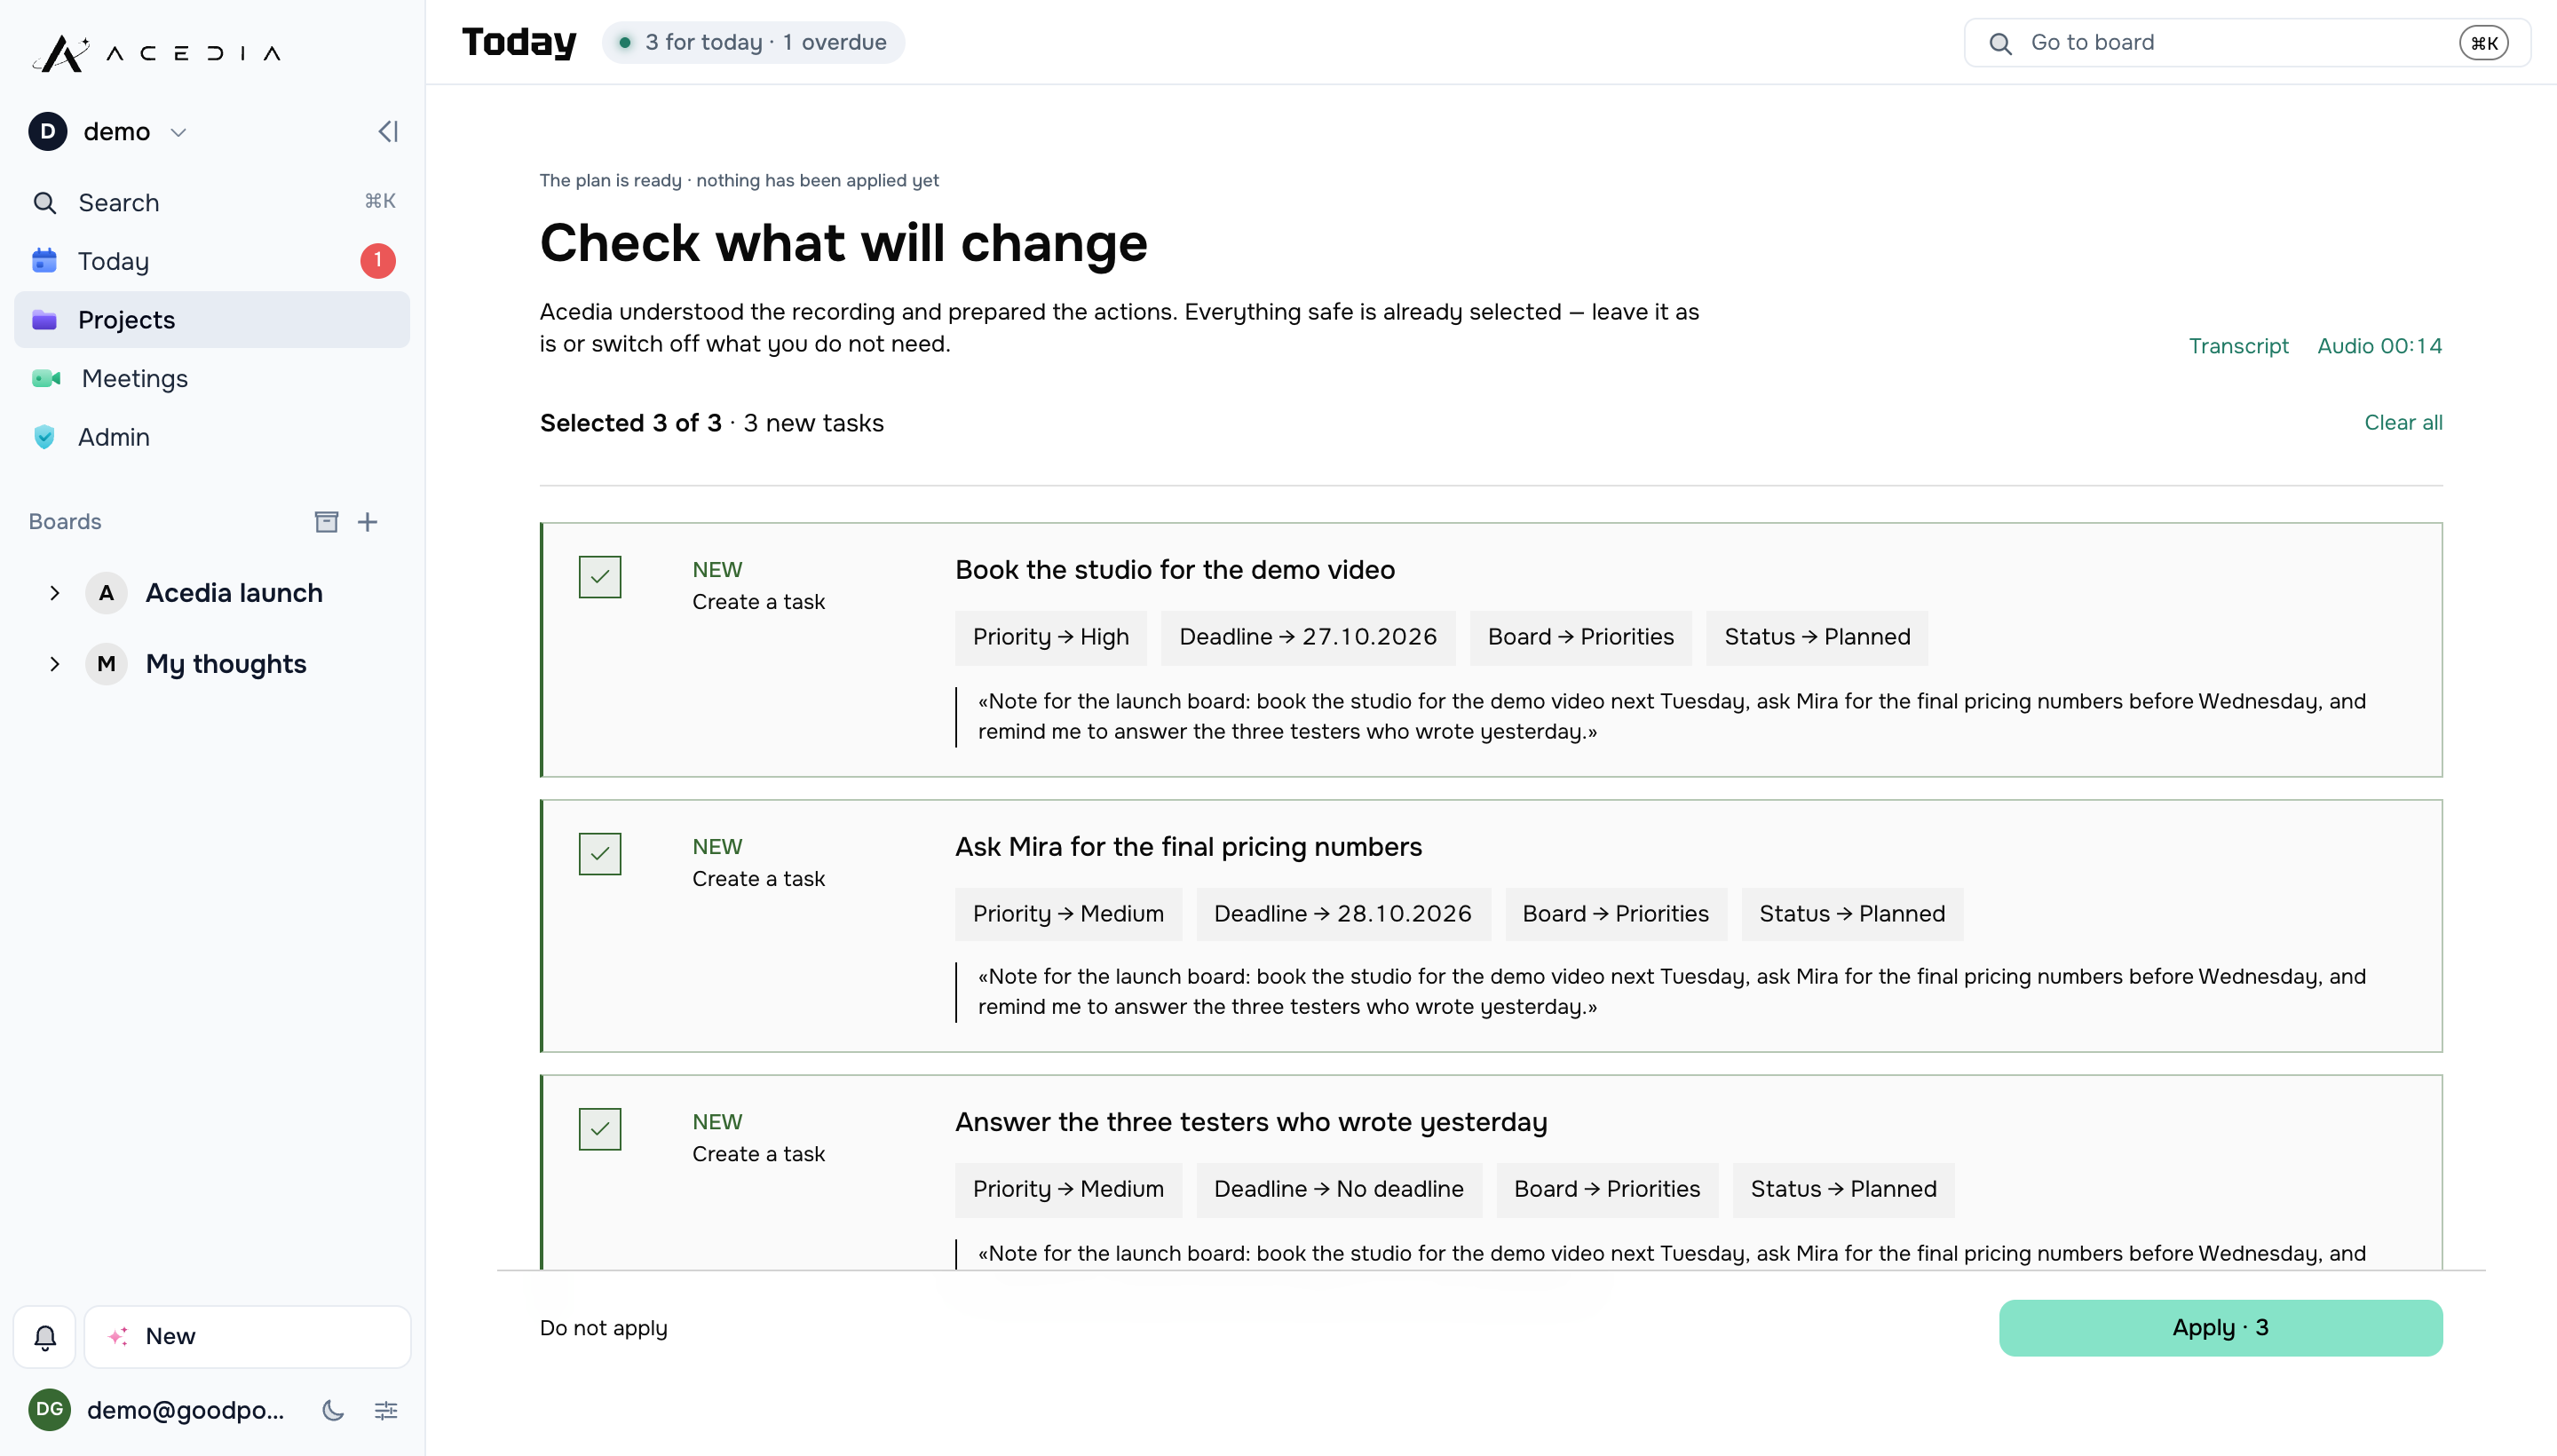Image resolution: width=2557 pixels, height=1456 pixels.
Task: Click Deadline 27.10.2026 chip
Action: coord(1308,637)
